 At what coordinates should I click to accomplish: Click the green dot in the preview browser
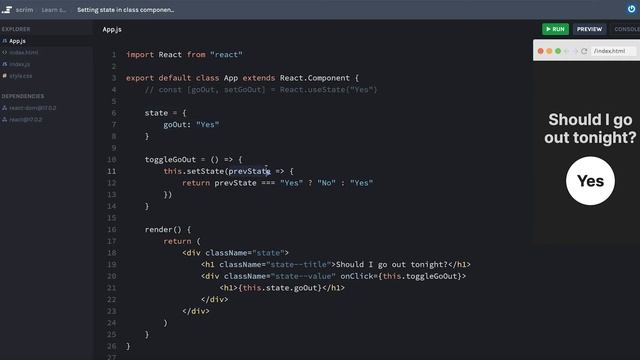pyautogui.click(x=558, y=51)
